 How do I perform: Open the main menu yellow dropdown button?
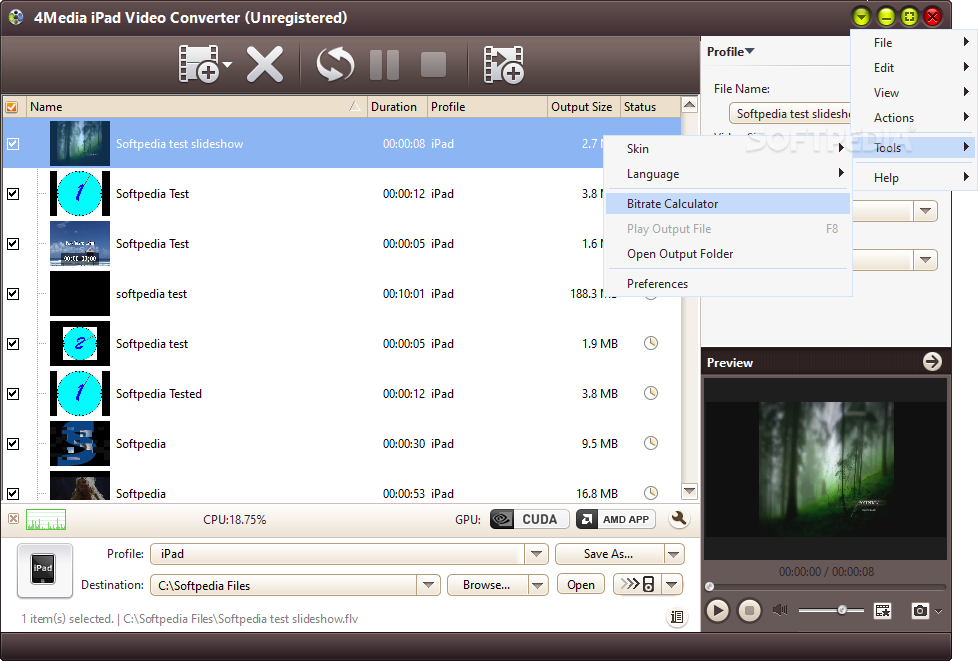click(x=861, y=17)
